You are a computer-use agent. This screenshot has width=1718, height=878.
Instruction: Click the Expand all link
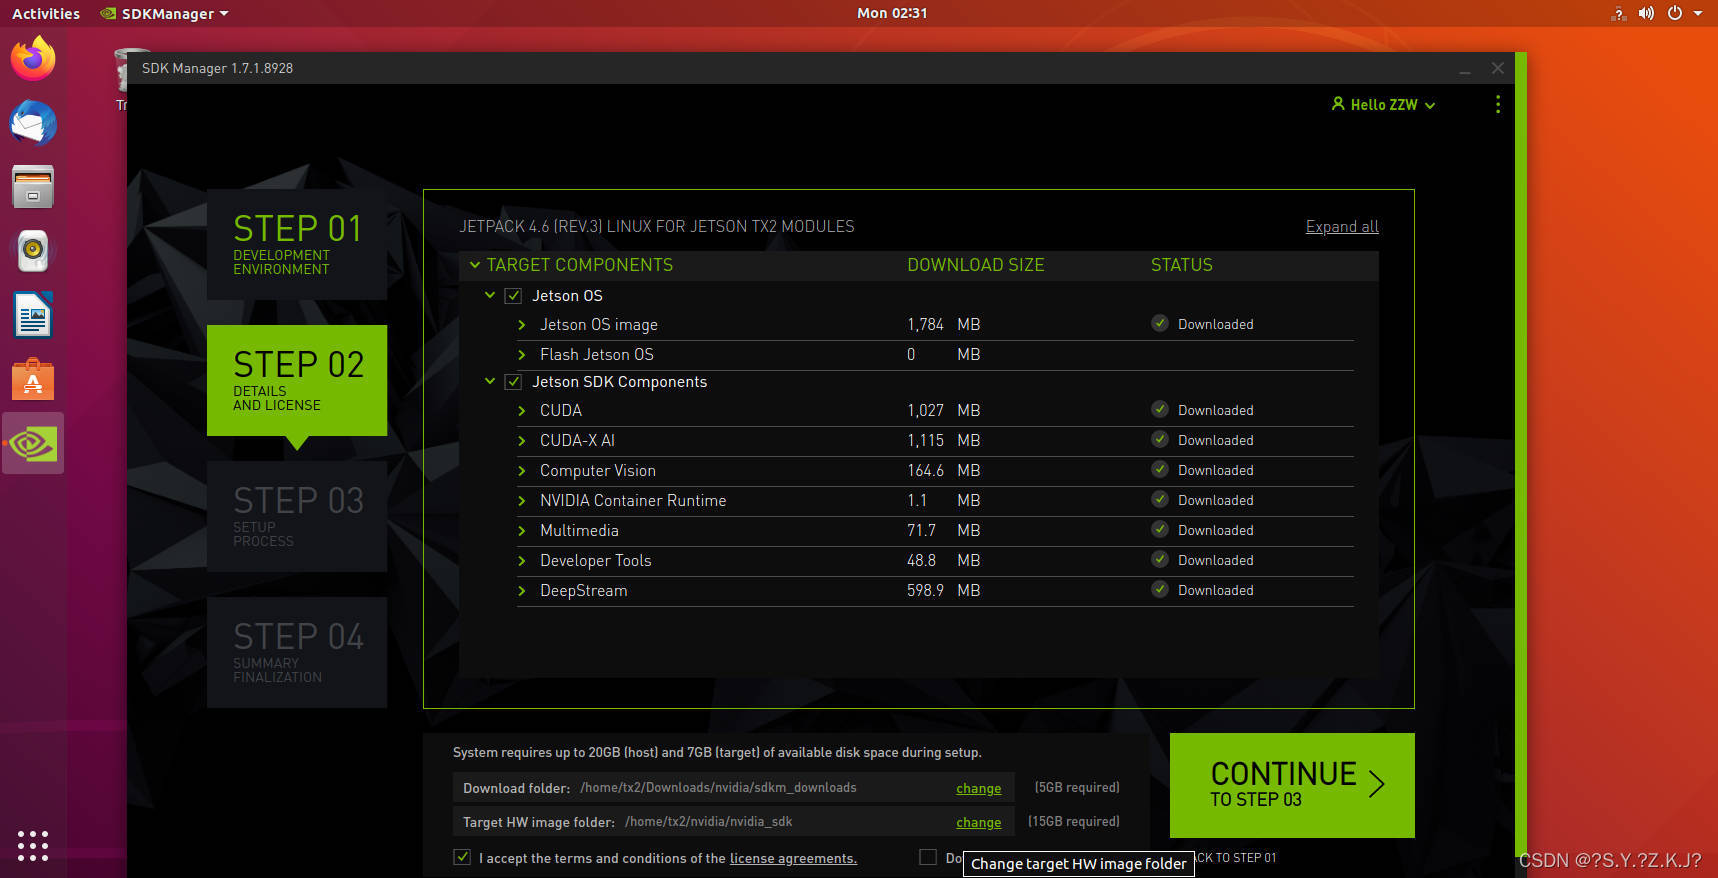[1342, 227]
